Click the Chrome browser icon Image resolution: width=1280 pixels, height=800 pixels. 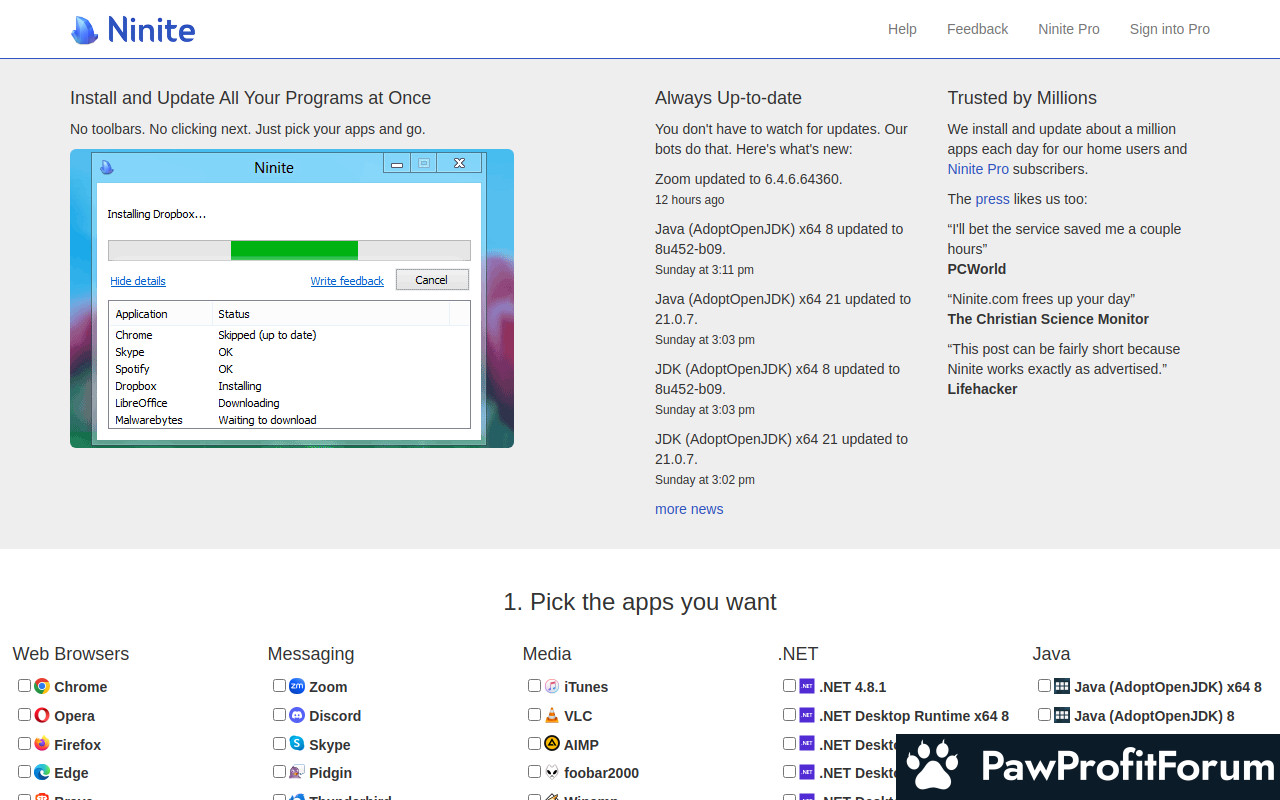pos(42,686)
